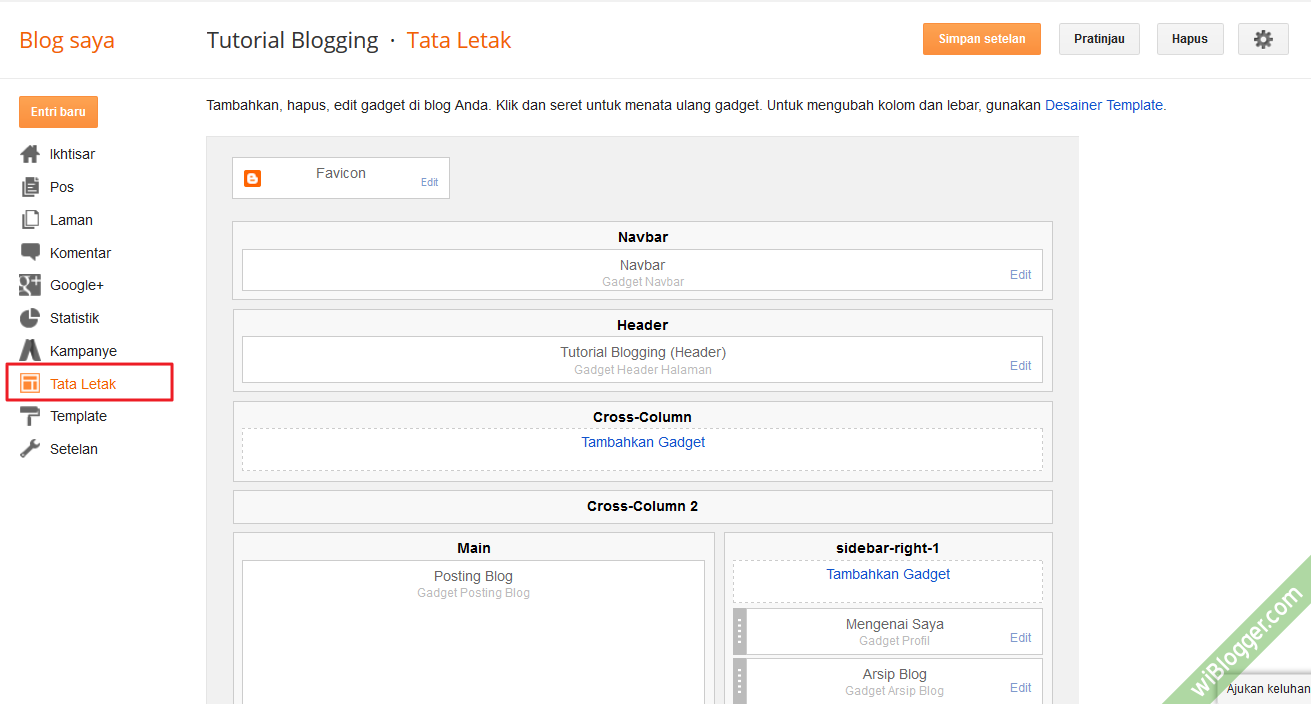Screen dimensions: 1311x704
Task: Click the Pos documents icon
Action: pos(30,187)
